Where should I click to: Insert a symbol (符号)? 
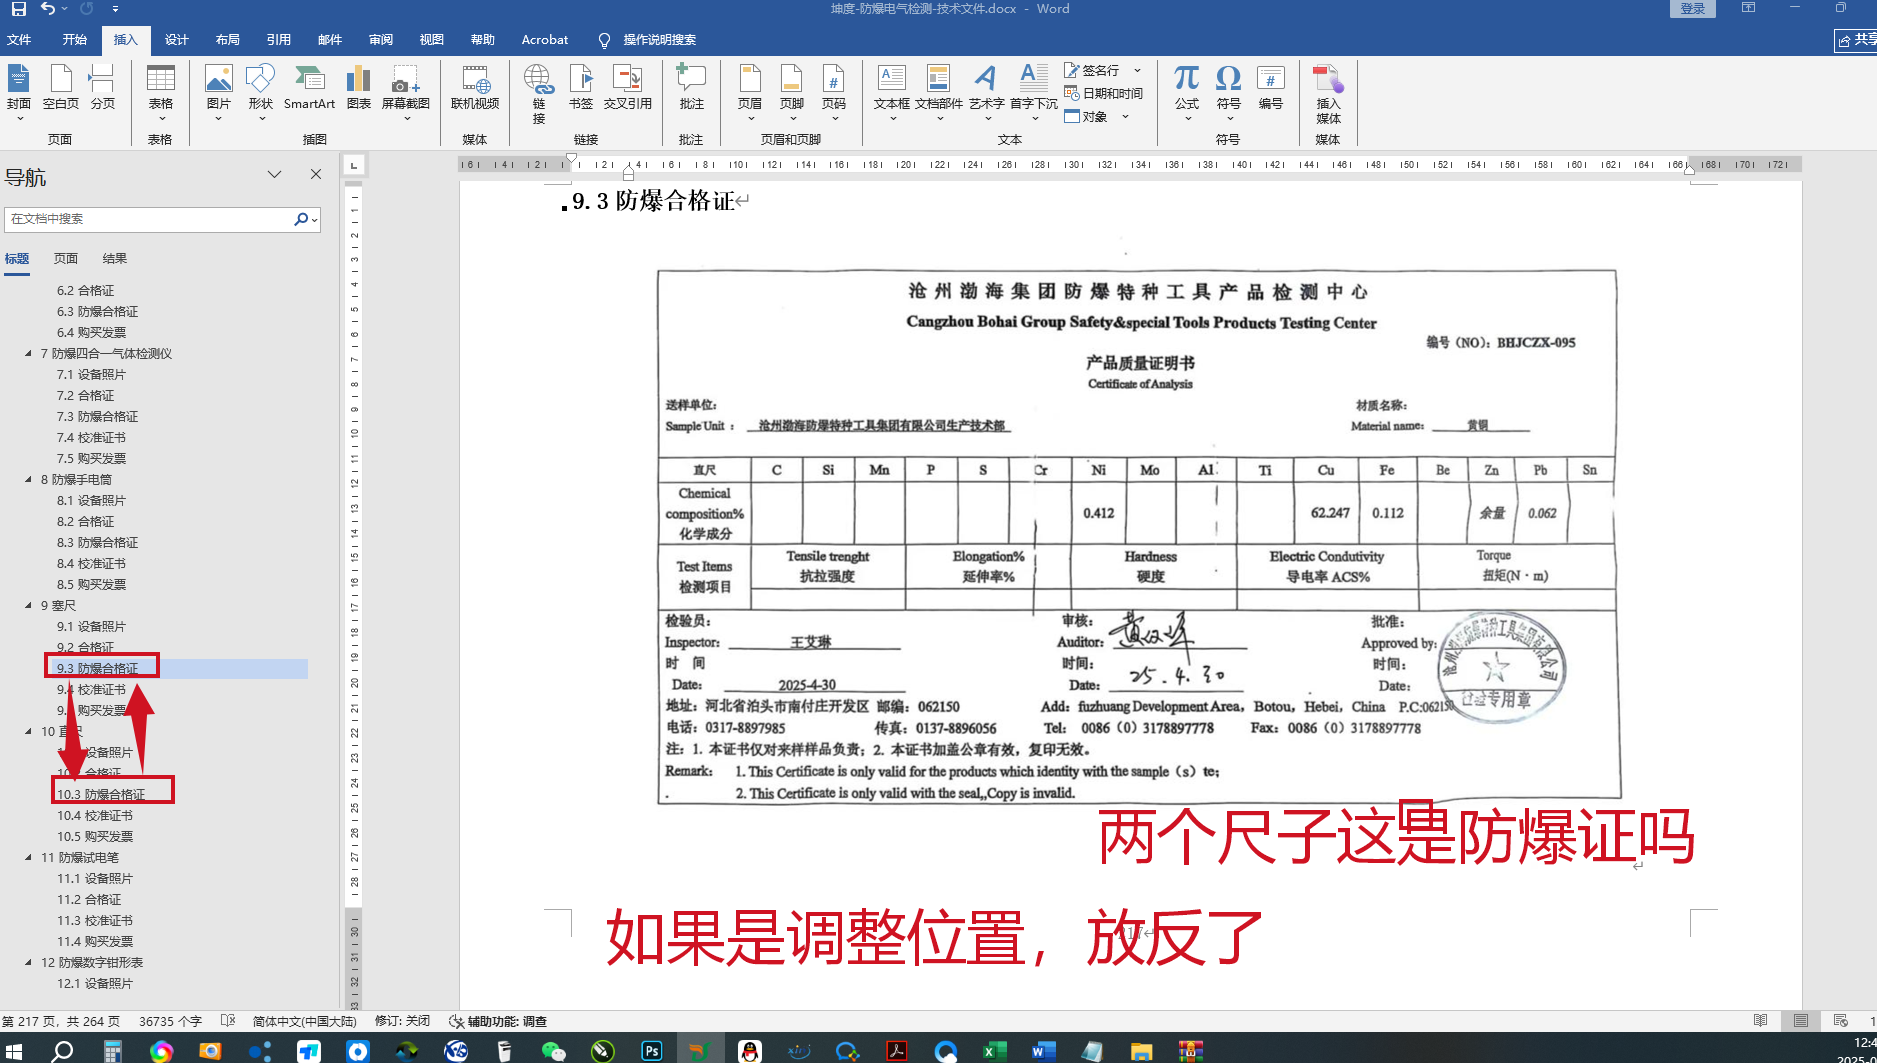1229,92
